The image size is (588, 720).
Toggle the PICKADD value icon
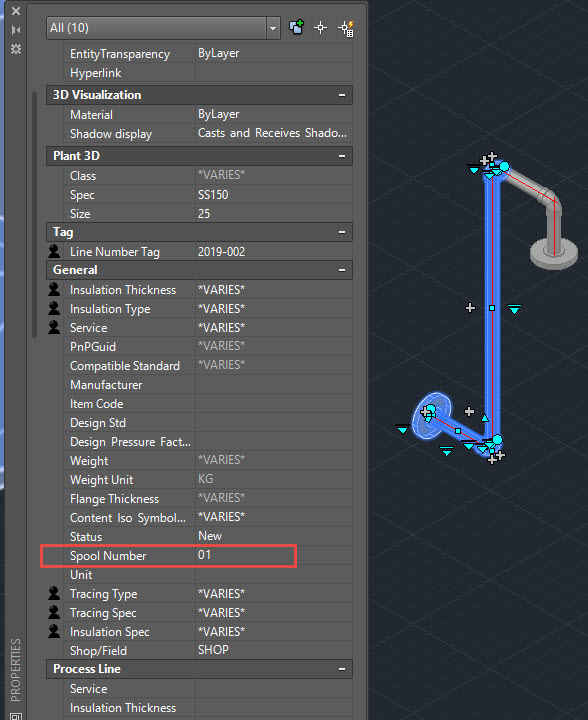(297, 28)
